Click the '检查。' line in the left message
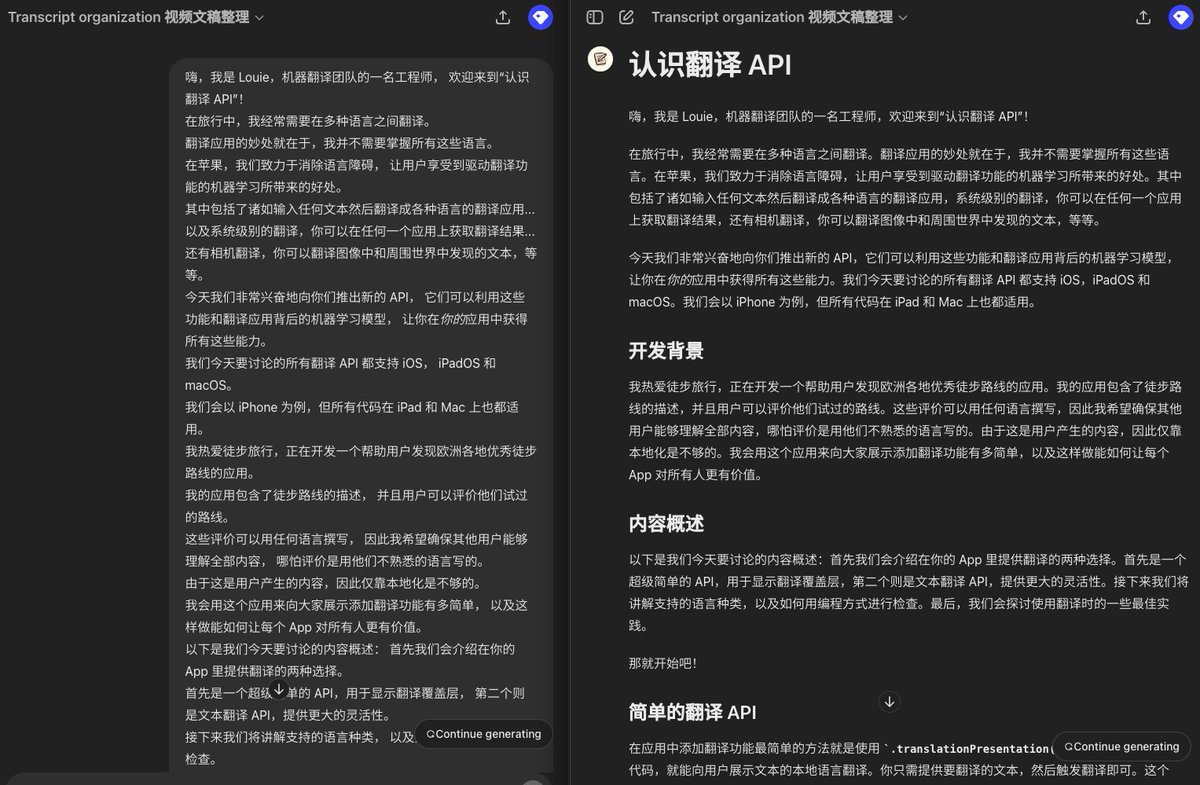Viewport: 1200px width, 785px height. click(x=203, y=760)
